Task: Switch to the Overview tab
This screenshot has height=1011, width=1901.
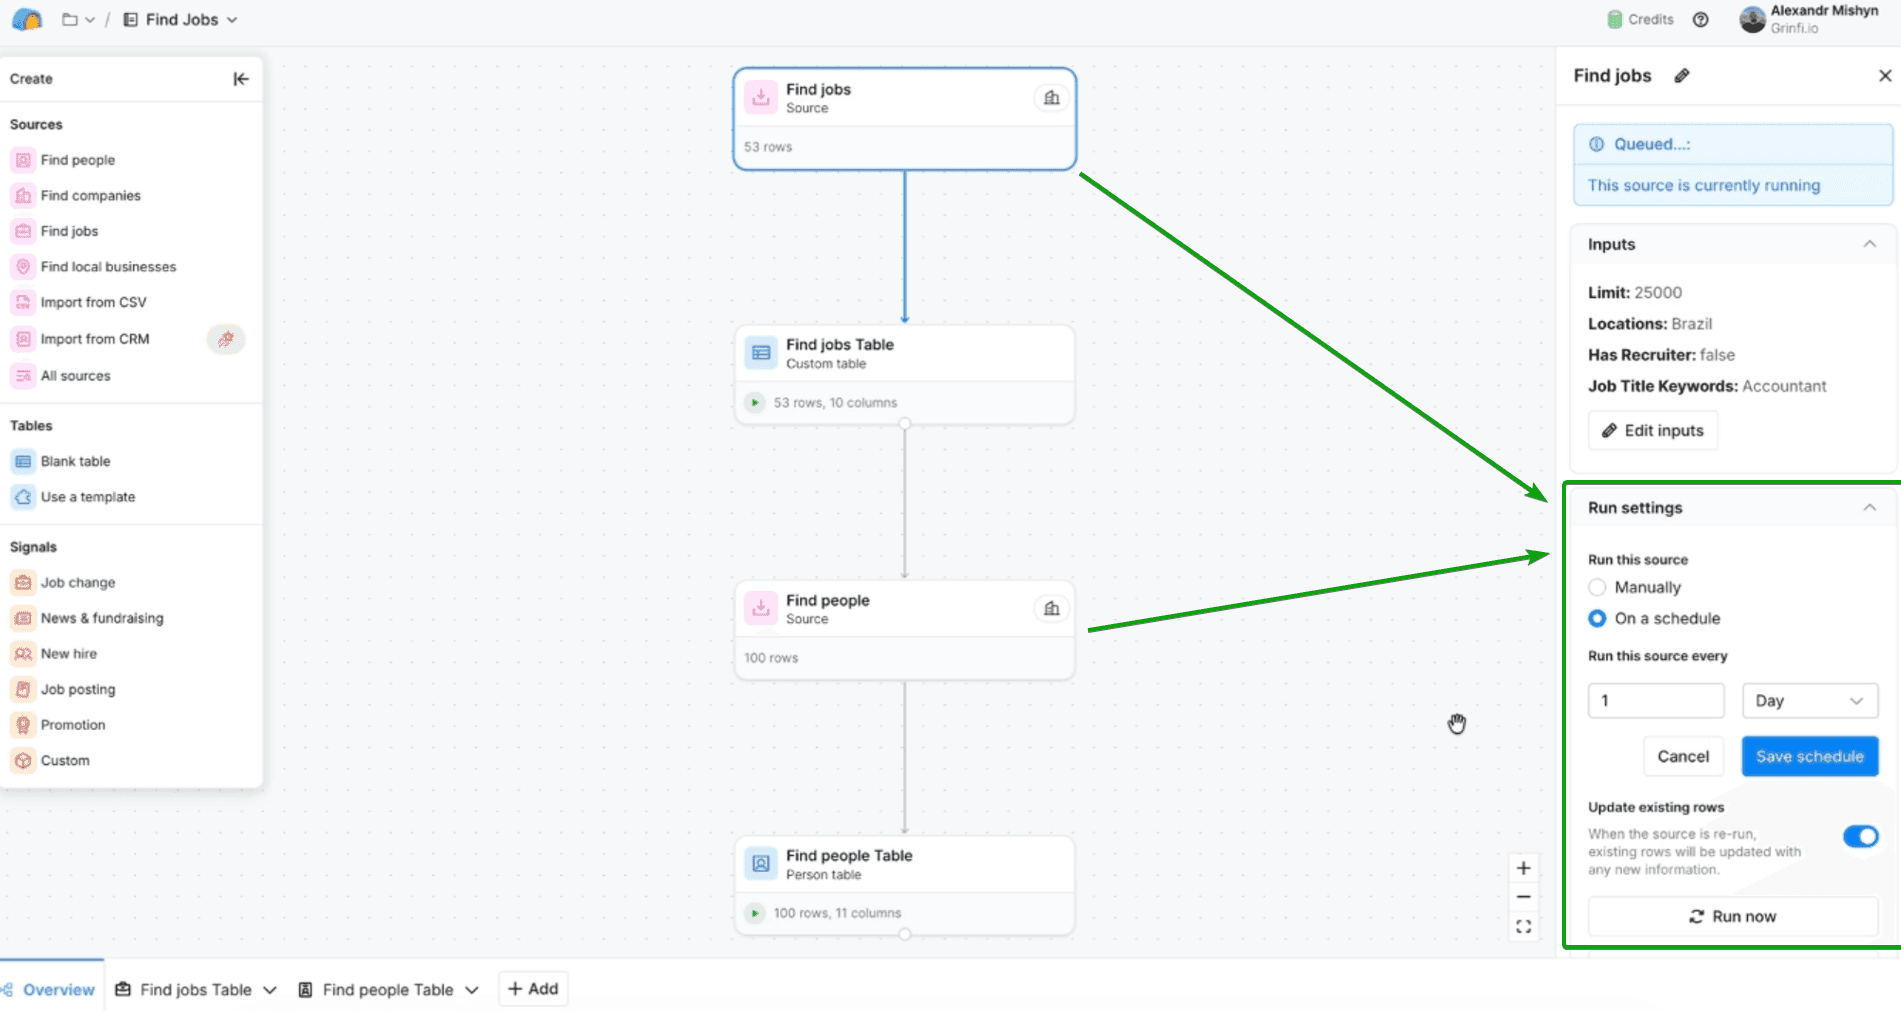Action: 58,989
